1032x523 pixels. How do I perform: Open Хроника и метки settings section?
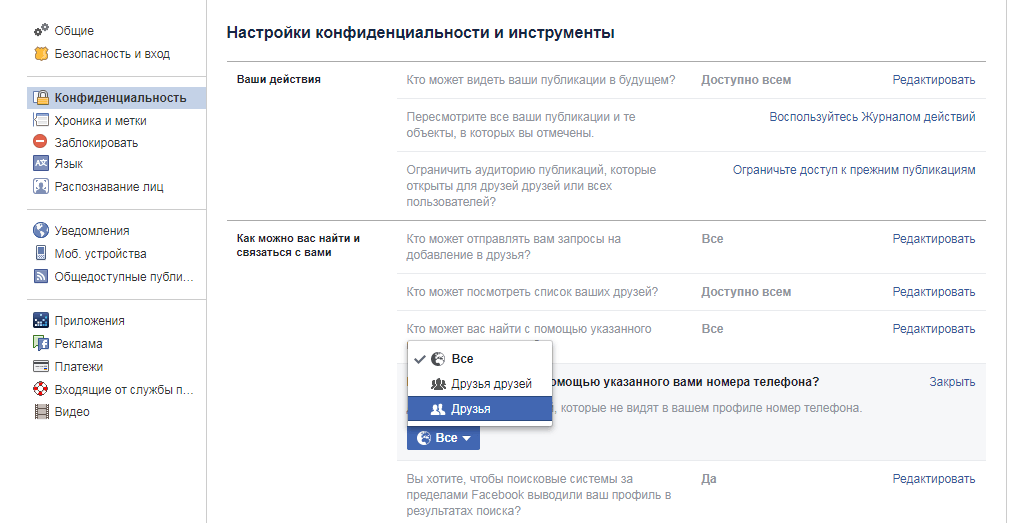click(x=100, y=120)
